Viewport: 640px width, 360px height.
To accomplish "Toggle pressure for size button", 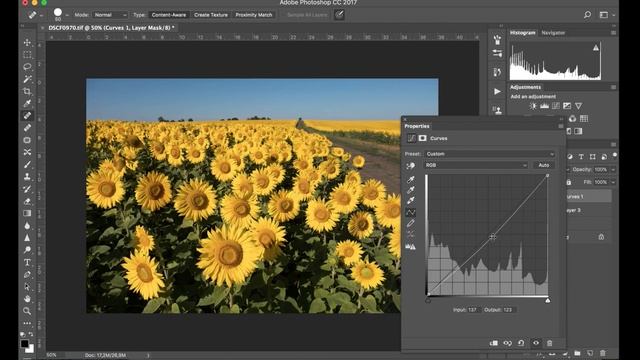I will [x=339, y=15].
